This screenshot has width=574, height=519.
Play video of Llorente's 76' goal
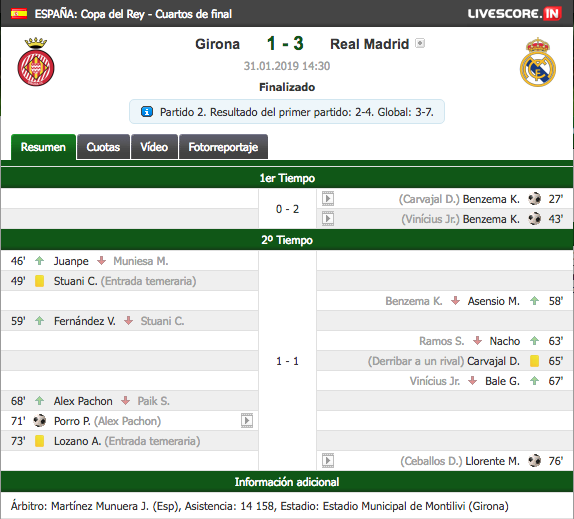[328, 461]
